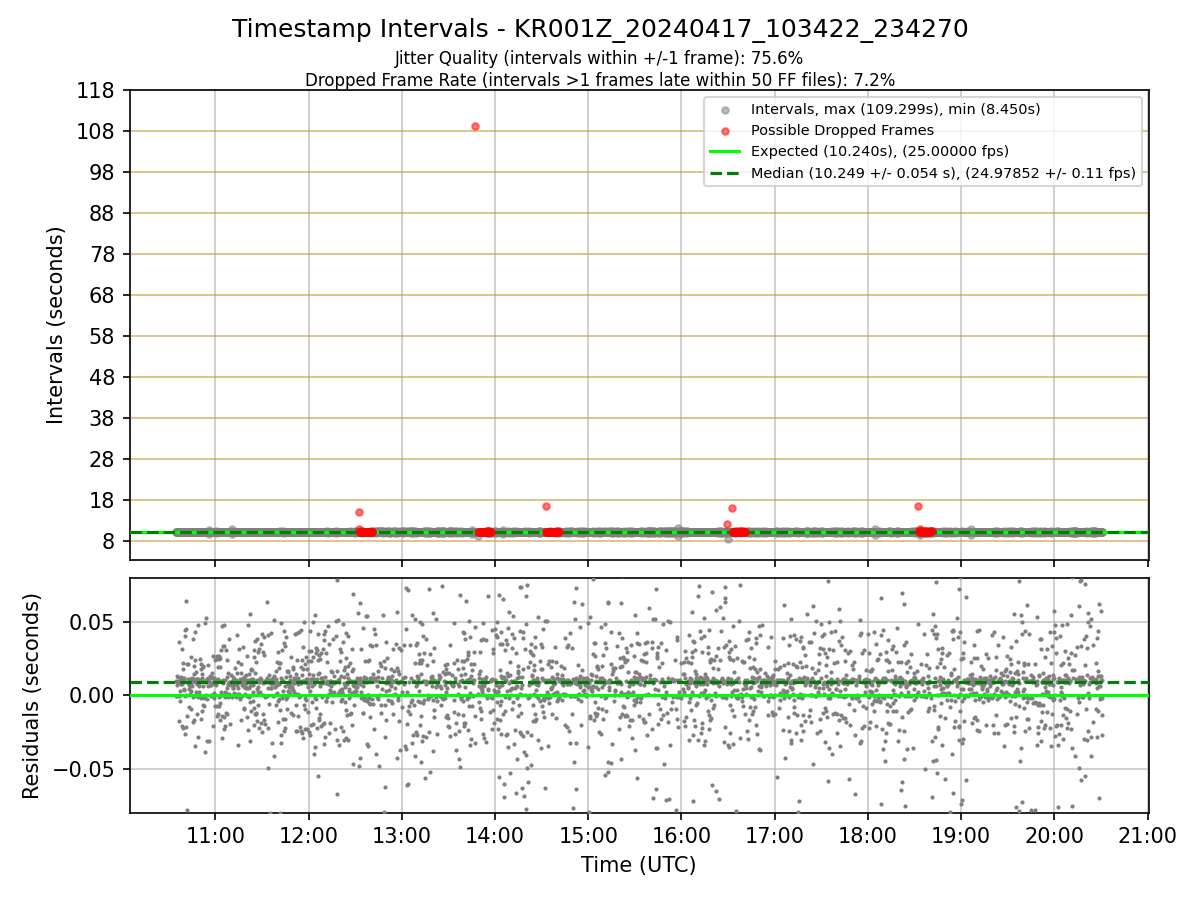Image resolution: width=1200 pixels, height=900 pixels.
Task: Click legend entry 'Expected (10.240s), (25.00000 fps)'
Action: (x=880, y=152)
